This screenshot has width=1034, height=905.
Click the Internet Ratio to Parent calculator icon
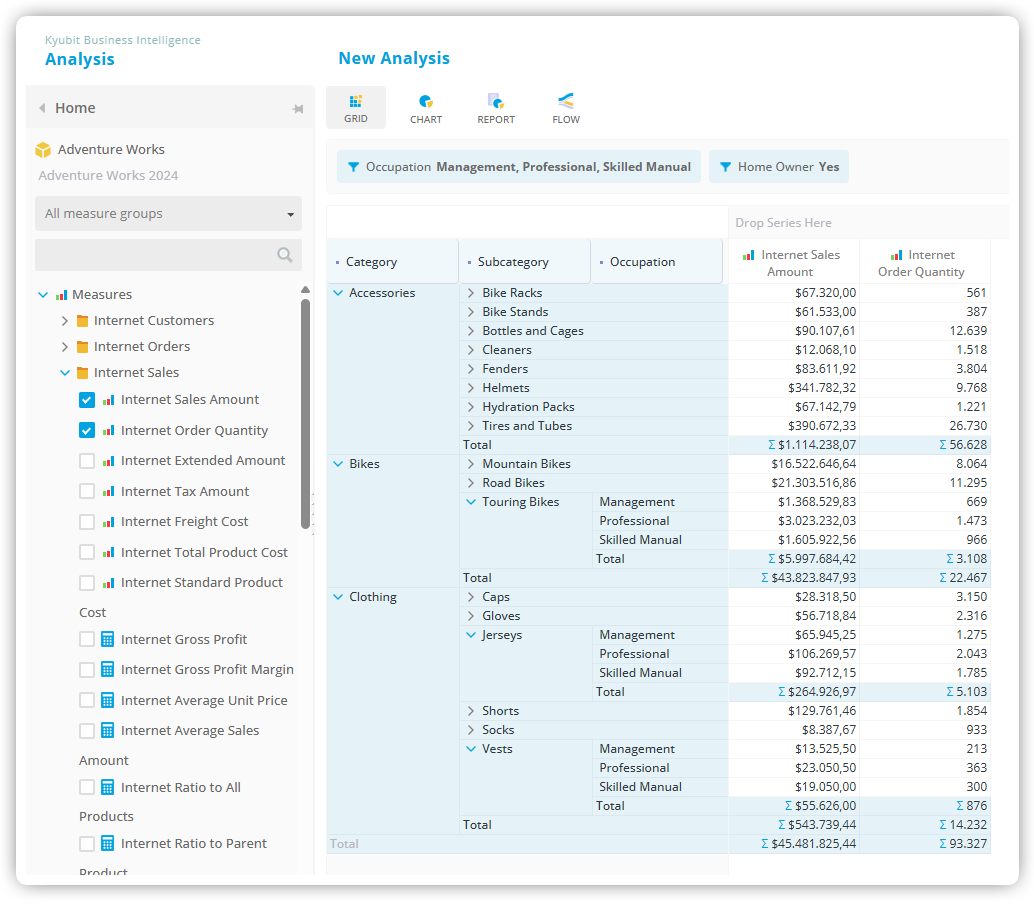107,844
